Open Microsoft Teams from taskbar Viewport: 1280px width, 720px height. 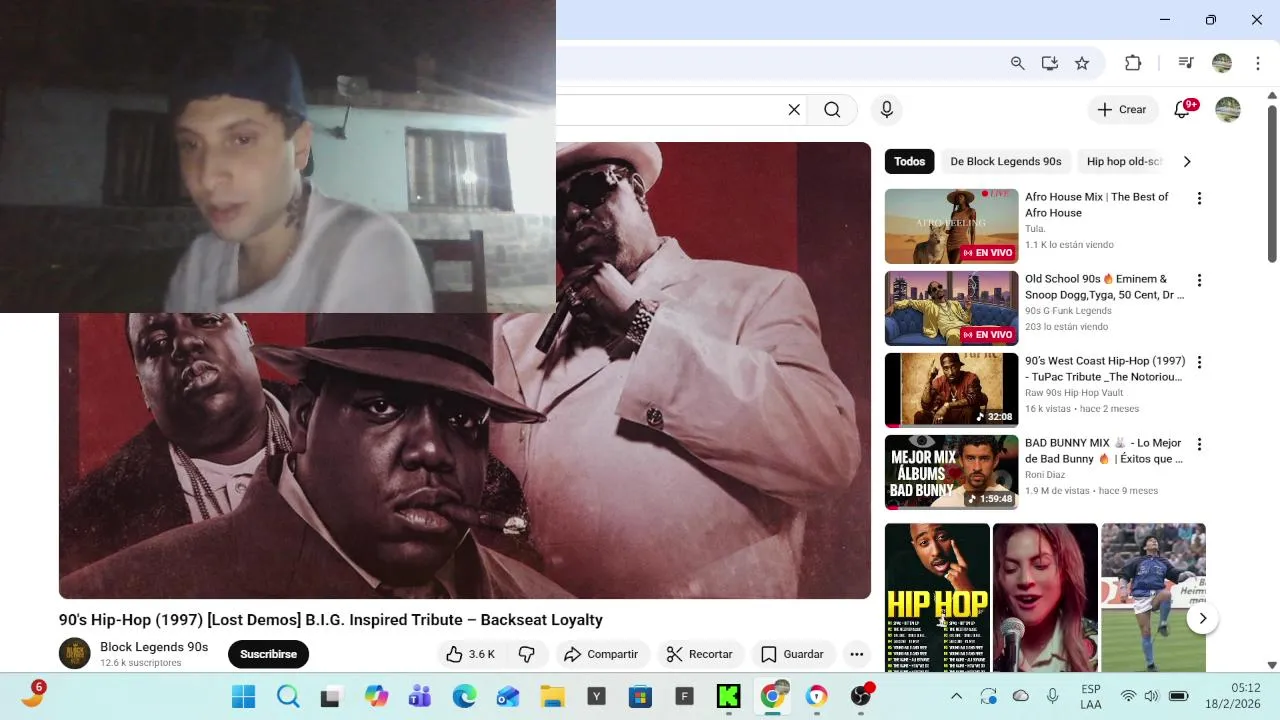tap(420, 697)
